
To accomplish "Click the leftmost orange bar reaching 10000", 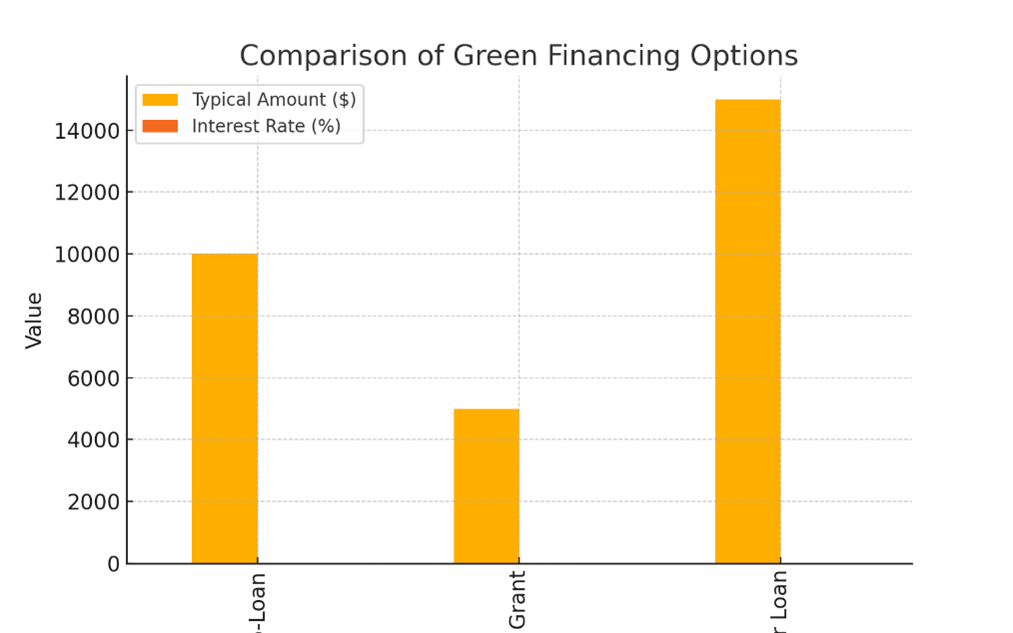I will pyautogui.click(x=224, y=408).
